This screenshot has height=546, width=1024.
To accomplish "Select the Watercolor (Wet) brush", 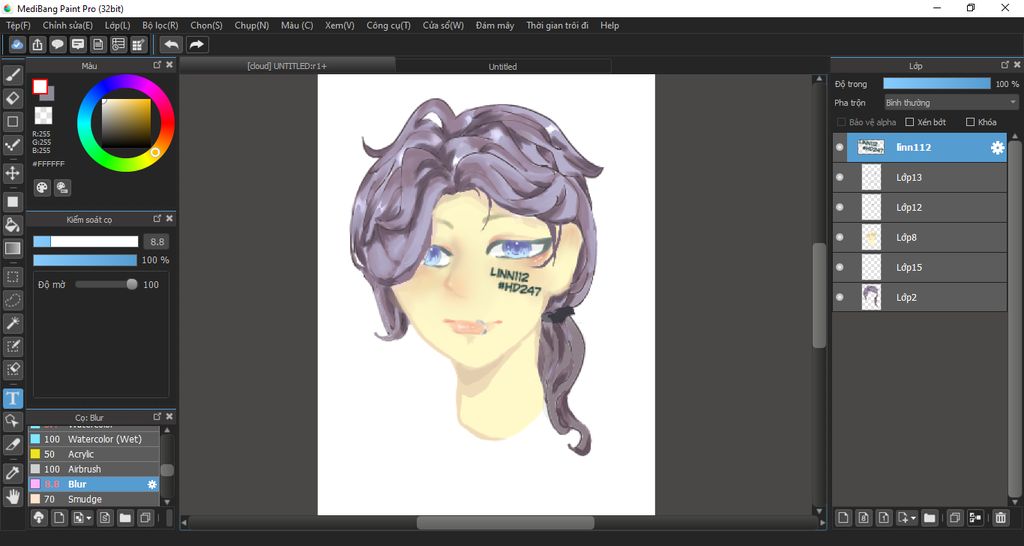I will pos(93,439).
